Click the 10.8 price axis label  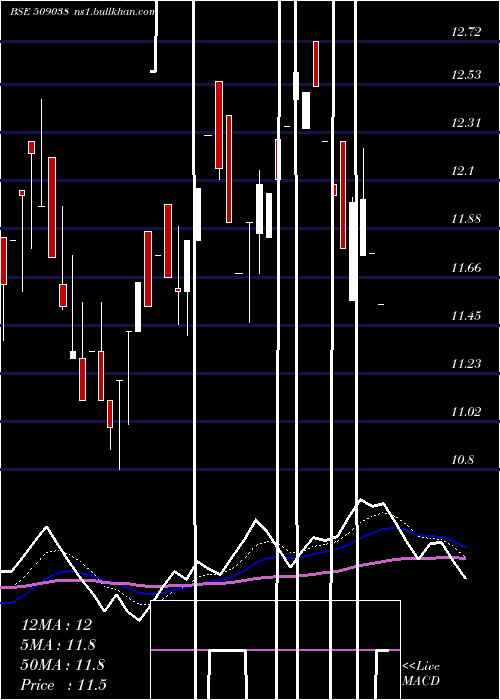point(462,460)
